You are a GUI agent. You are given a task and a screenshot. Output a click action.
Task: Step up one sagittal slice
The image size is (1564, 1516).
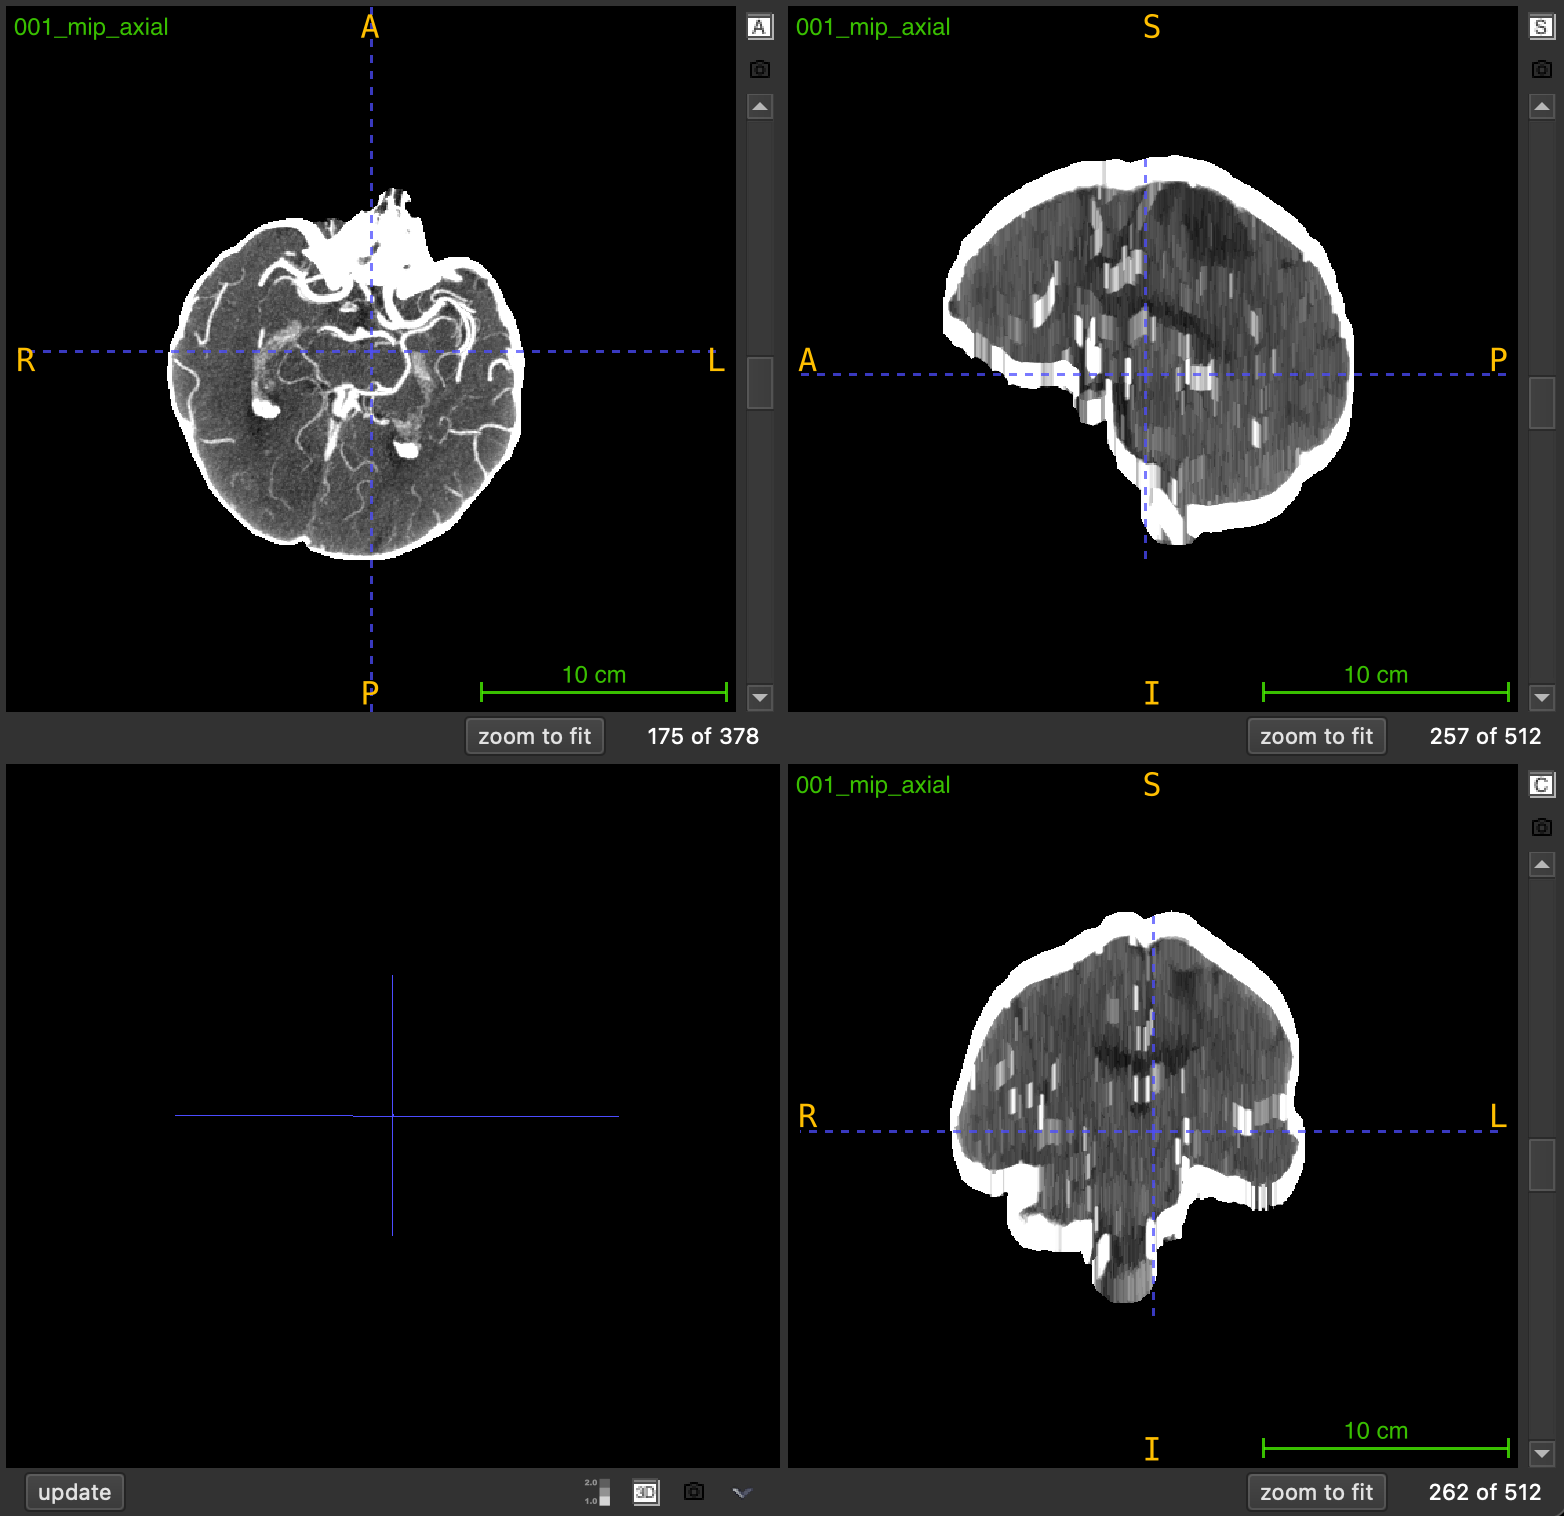[1541, 107]
